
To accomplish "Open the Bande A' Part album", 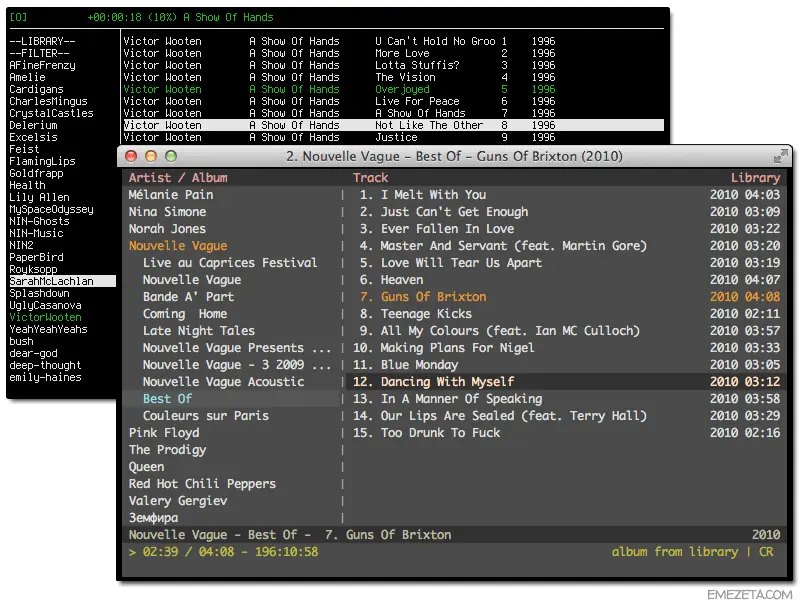I will pyautogui.click(x=188, y=297).
